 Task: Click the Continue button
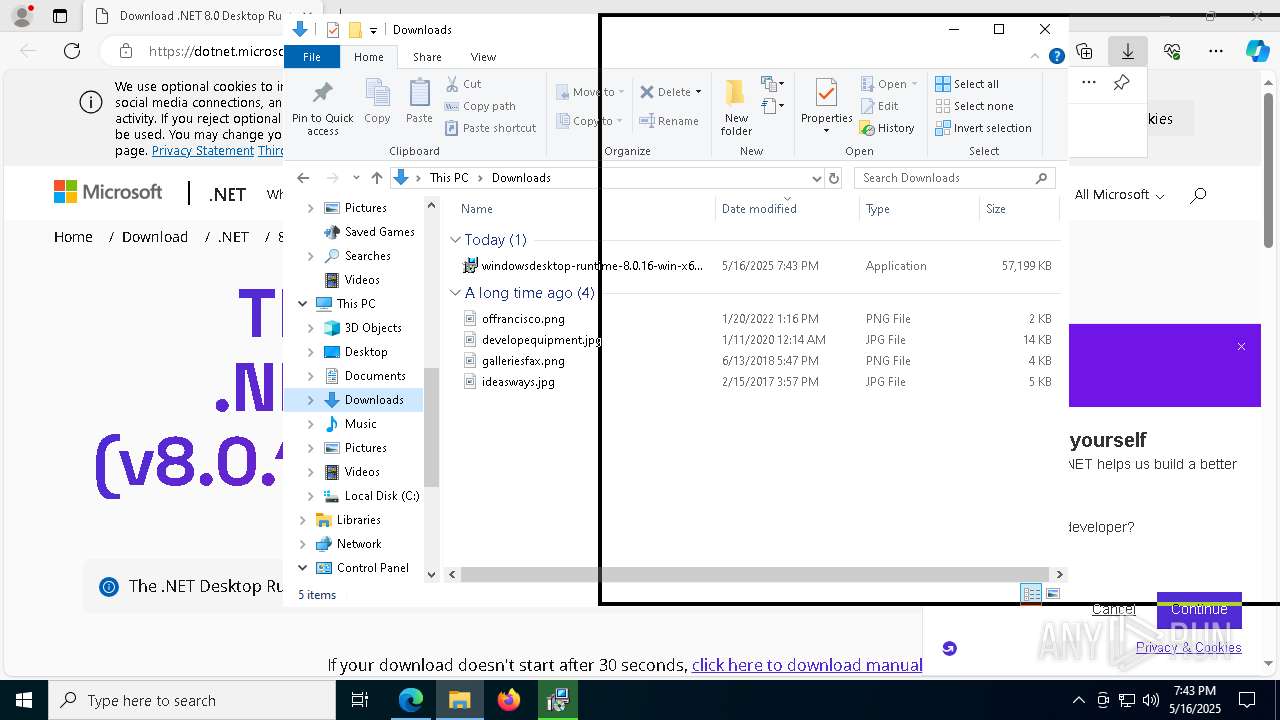pyautogui.click(x=1199, y=609)
